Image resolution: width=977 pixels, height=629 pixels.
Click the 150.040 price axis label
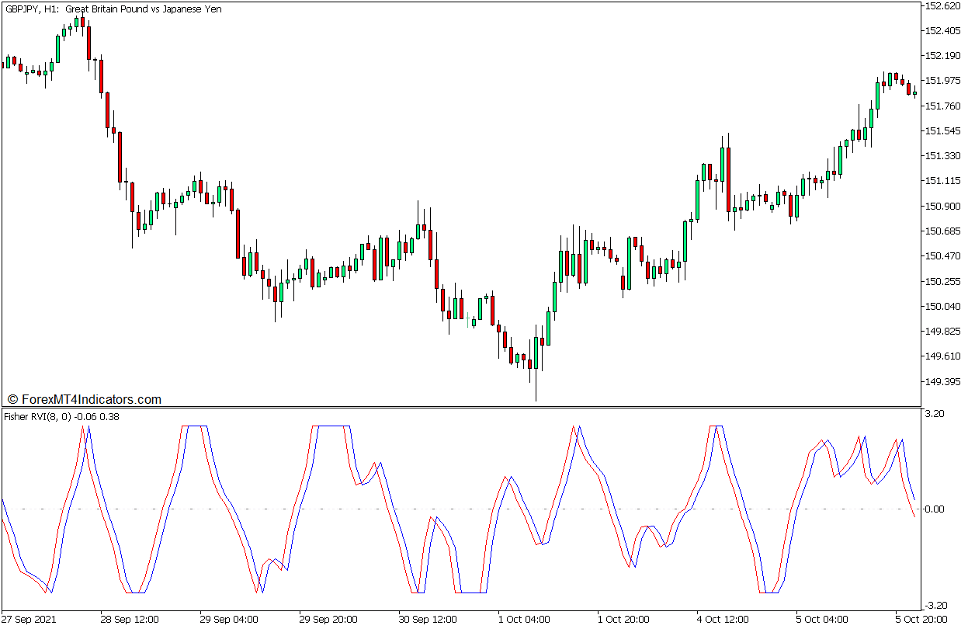[x=943, y=307]
